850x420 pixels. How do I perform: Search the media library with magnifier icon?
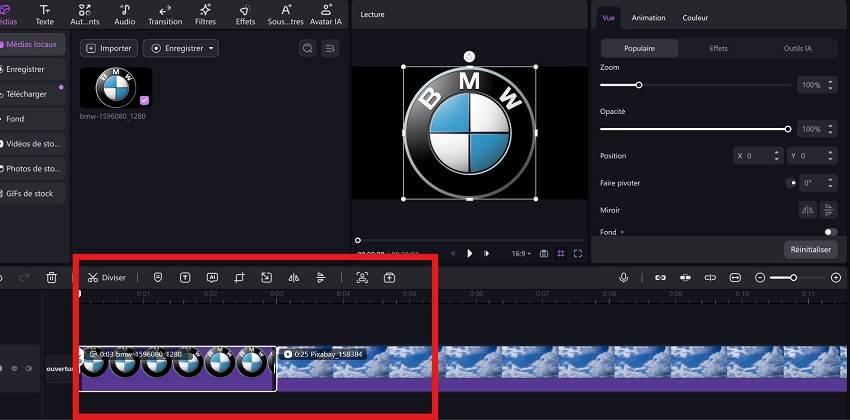pos(308,48)
